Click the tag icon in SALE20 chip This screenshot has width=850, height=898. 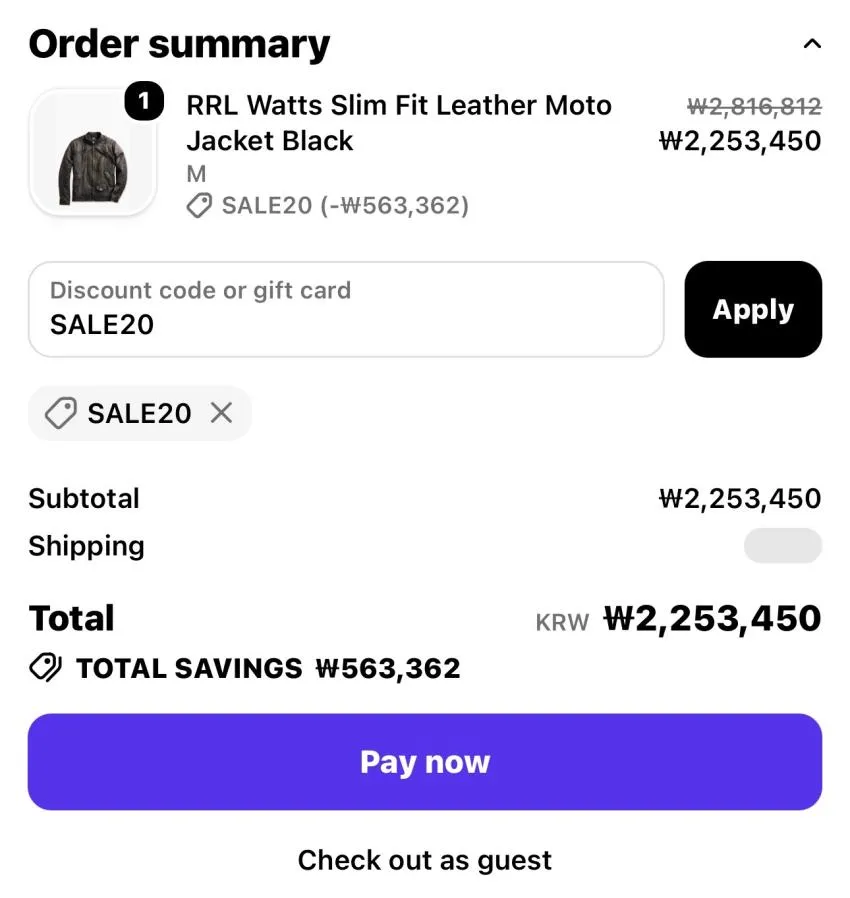tap(61, 413)
